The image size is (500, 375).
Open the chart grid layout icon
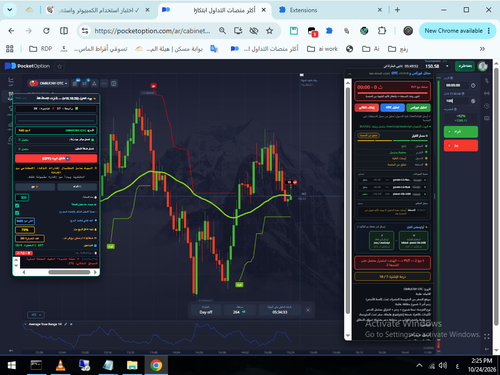click(114, 83)
